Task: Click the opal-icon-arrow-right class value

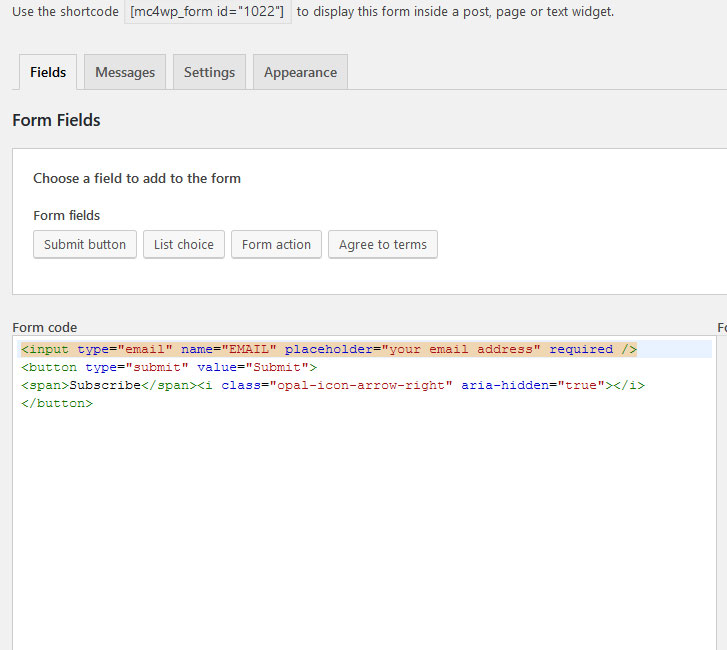Action: [x=360, y=385]
